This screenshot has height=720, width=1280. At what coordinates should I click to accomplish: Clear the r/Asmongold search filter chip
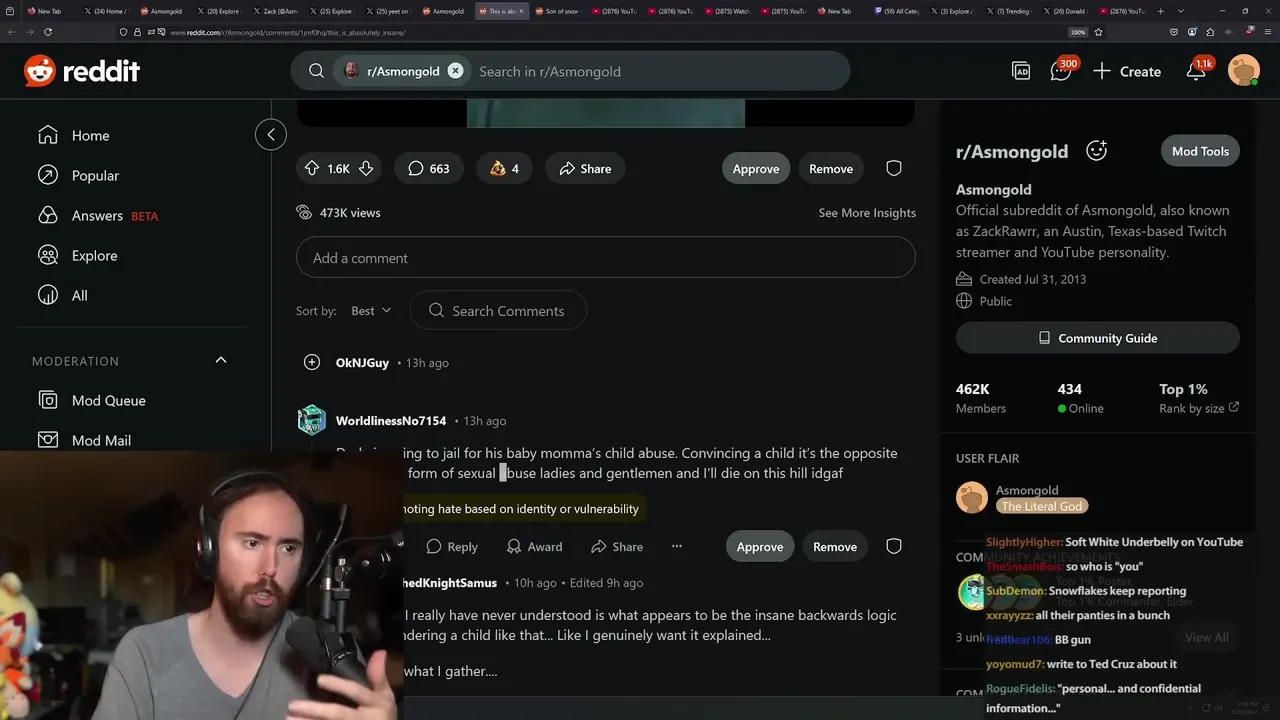pos(455,71)
